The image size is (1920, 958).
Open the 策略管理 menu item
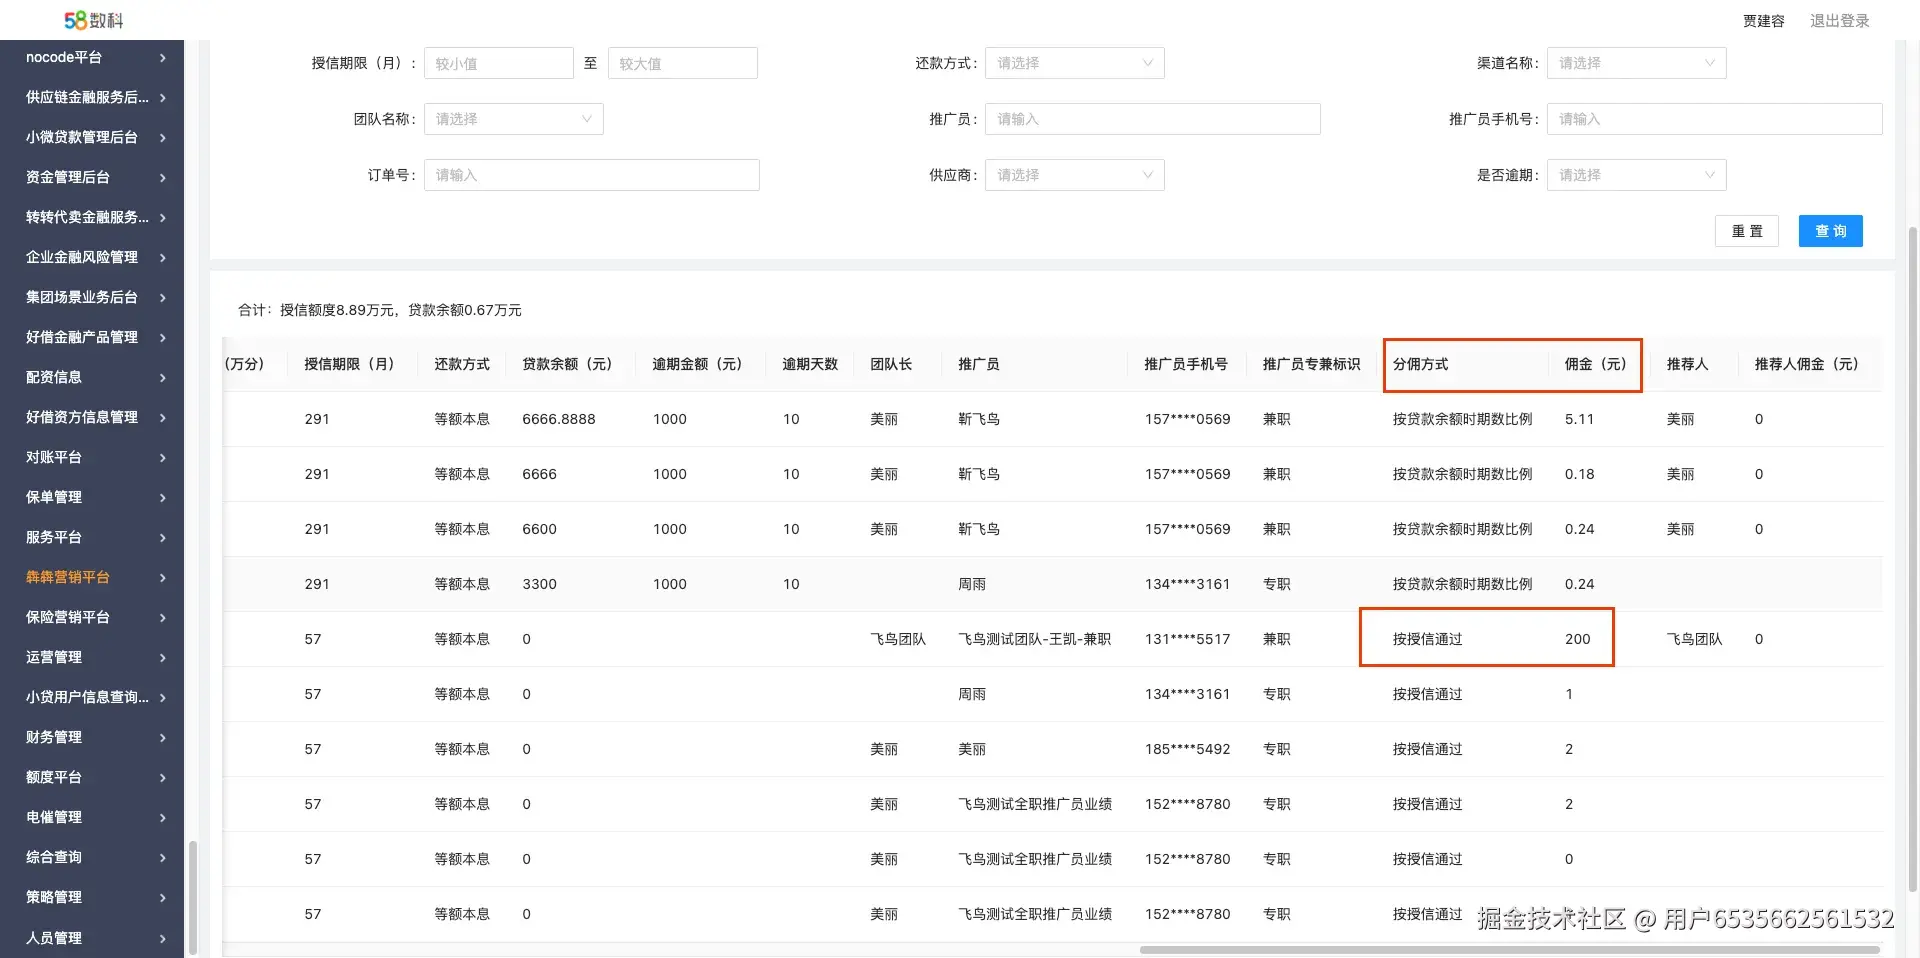coord(92,898)
